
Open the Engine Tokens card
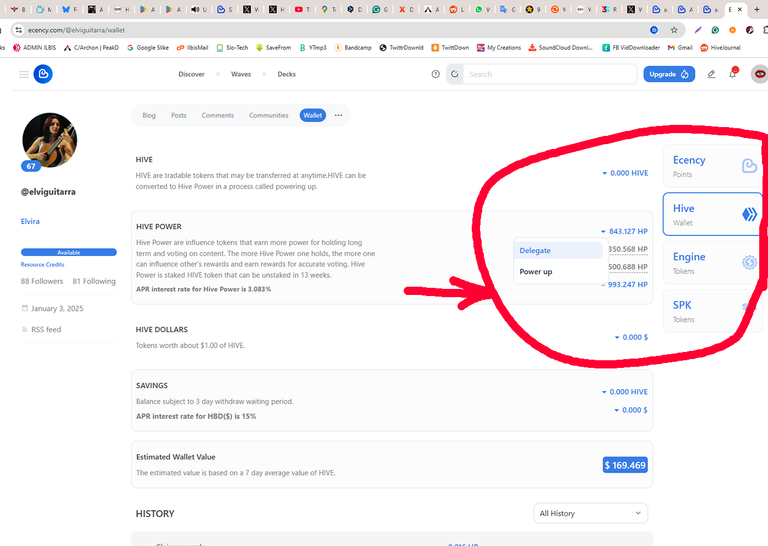point(713,262)
